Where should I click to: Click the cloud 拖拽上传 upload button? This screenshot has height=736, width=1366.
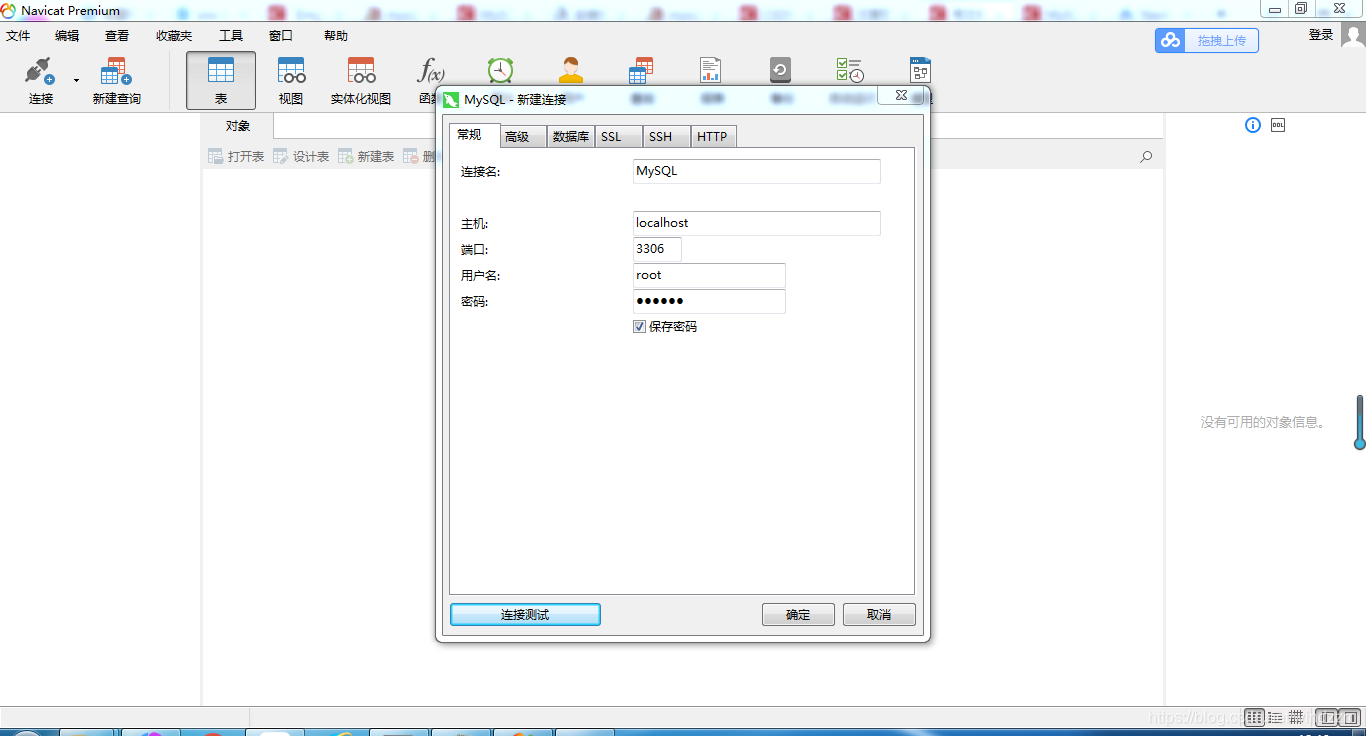coord(1207,40)
